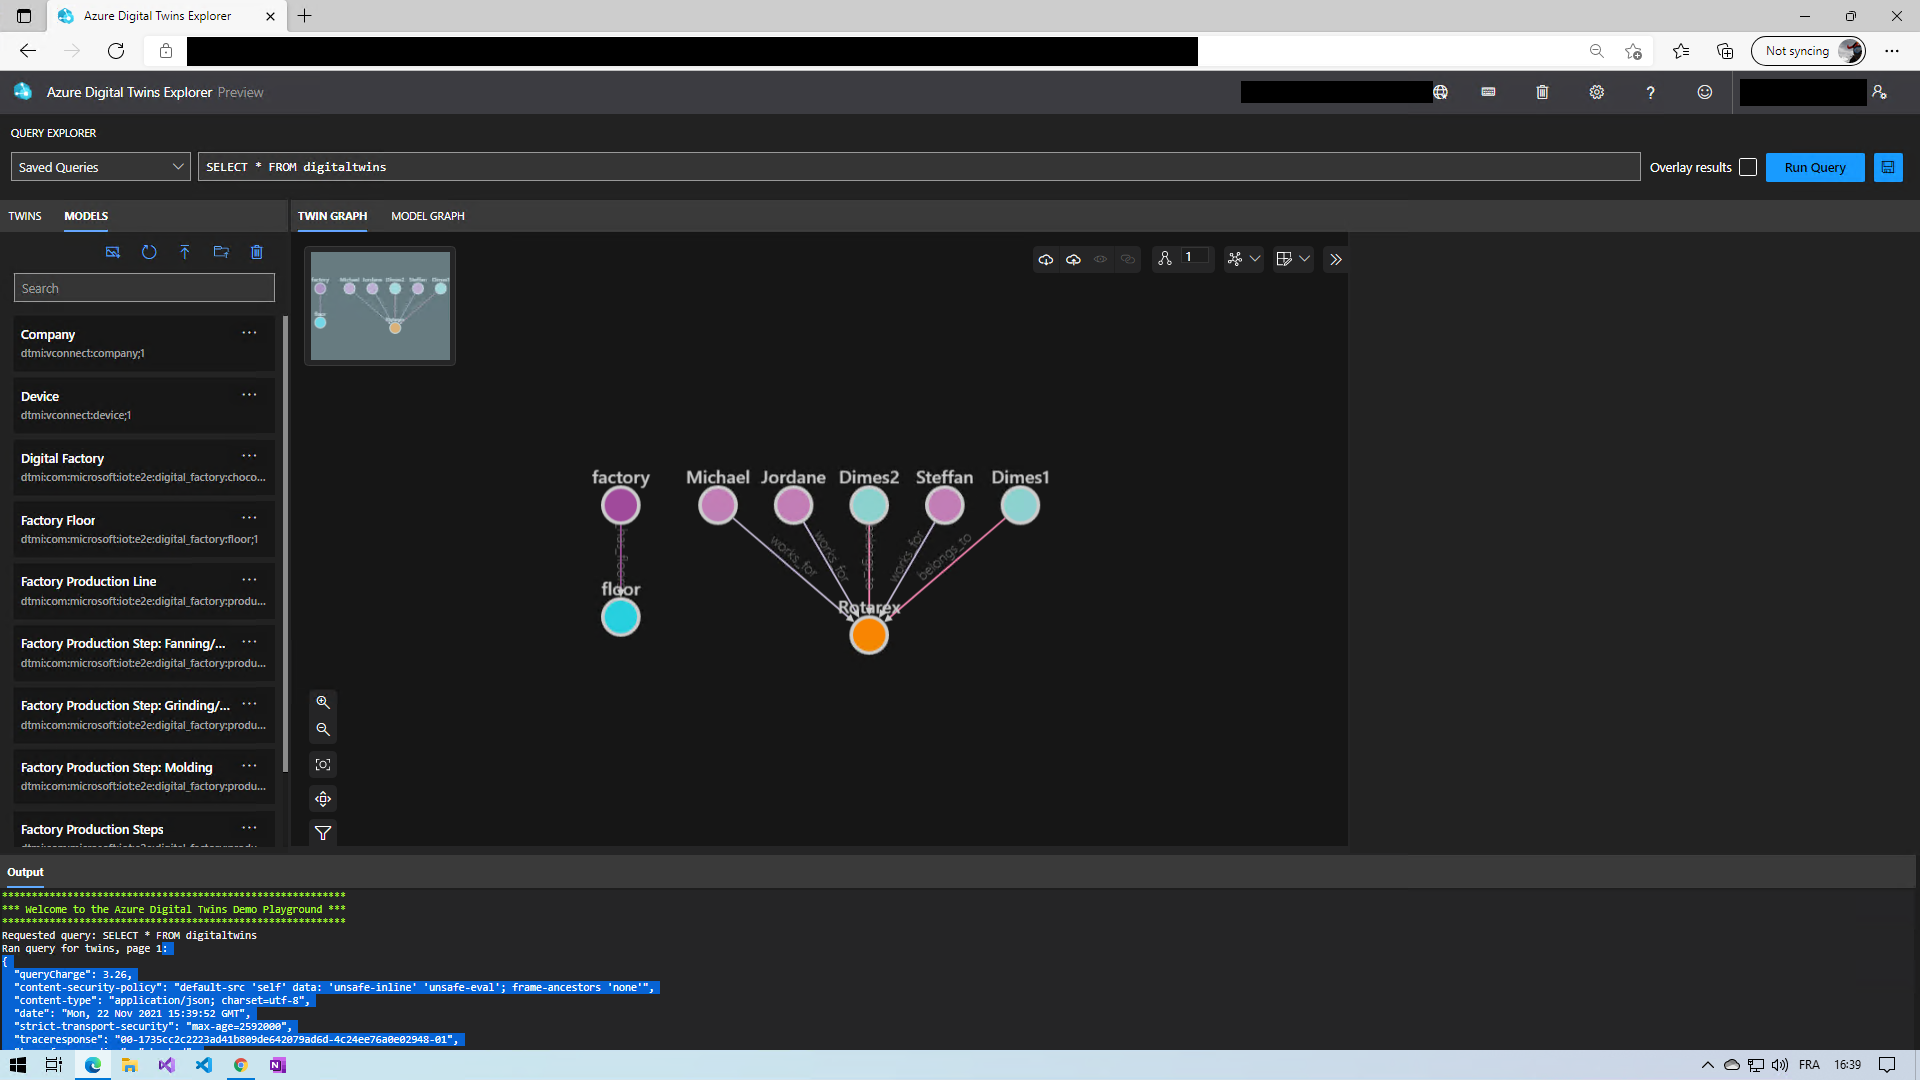This screenshot has height=1080, width=1920.
Task: Select the Export Graph cloud download icon
Action: click(1046, 259)
